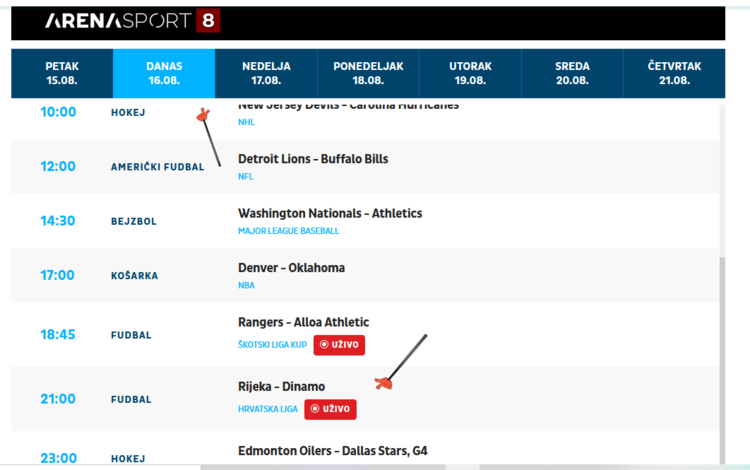The width and height of the screenshot is (750, 470).
Task: Open the NBA league link
Action: 246,285
